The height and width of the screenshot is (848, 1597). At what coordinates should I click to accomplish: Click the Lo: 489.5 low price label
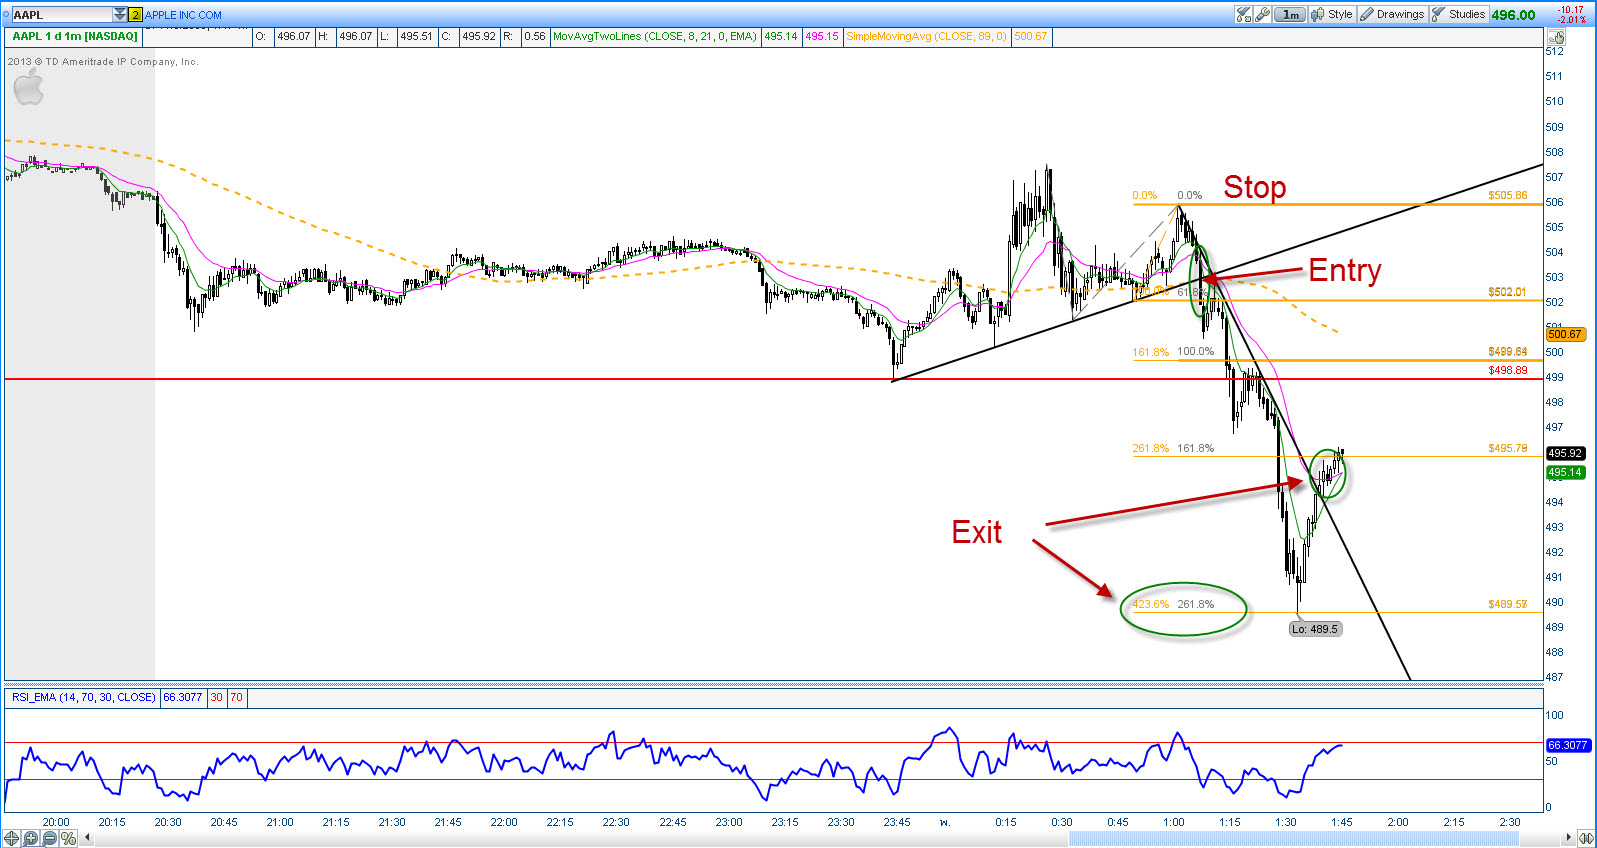coord(1315,629)
